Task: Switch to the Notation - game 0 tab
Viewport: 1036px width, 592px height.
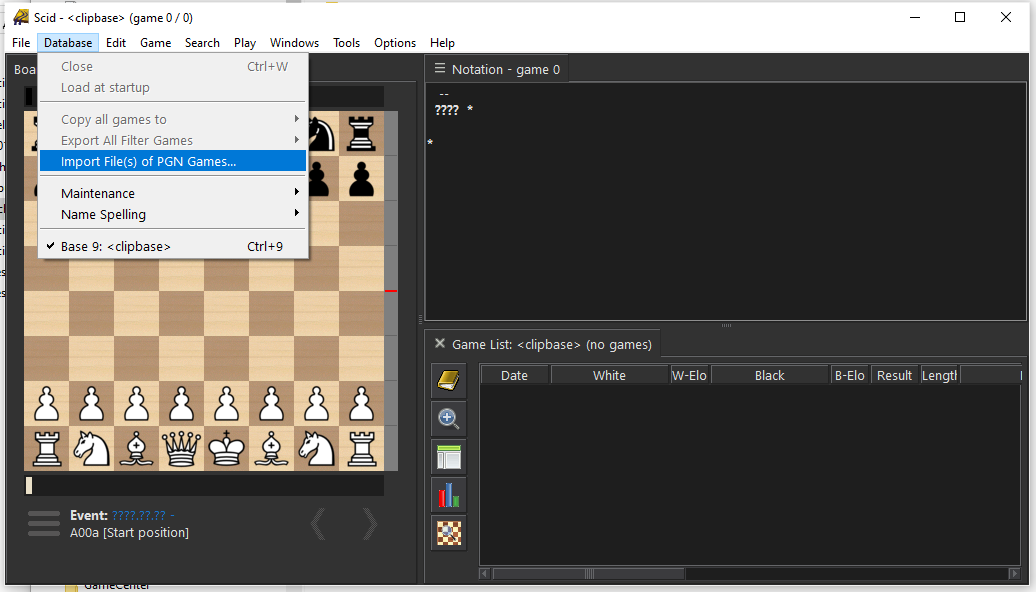Action: point(497,69)
